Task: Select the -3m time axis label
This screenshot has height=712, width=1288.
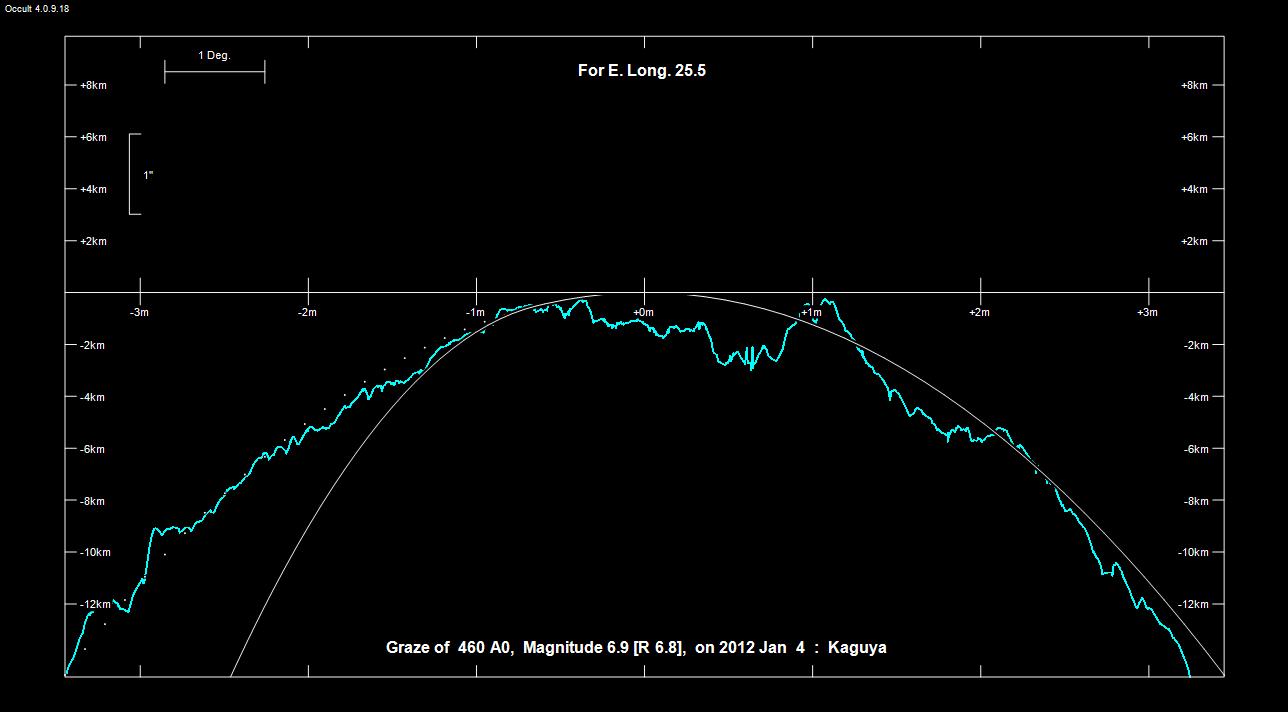Action: (140, 313)
